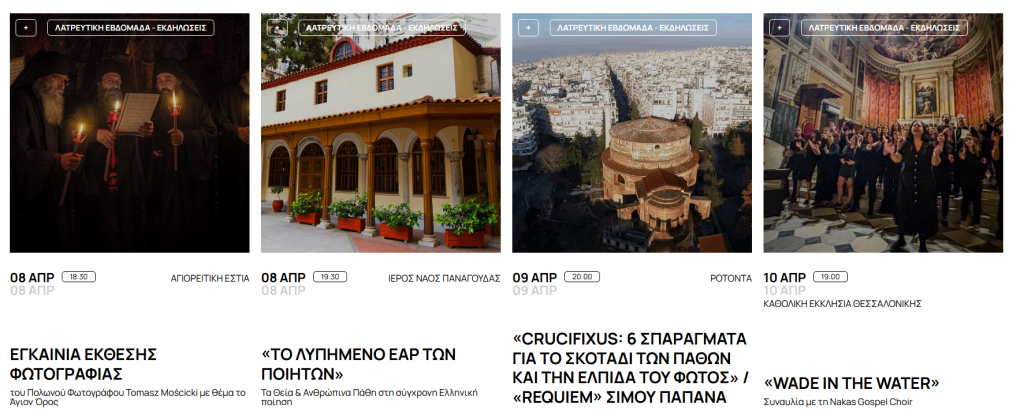
Task: Open the «ΤΟ ΛΥΠΗΜΕΝΟ ΕΑΡ ΤΩΝ ΠΟΙΗΤΩΝ» event
Action: pos(358,364)
